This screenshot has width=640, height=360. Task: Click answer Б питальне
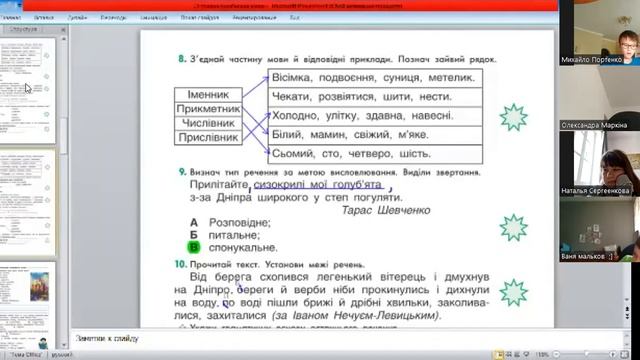[225, 235]
